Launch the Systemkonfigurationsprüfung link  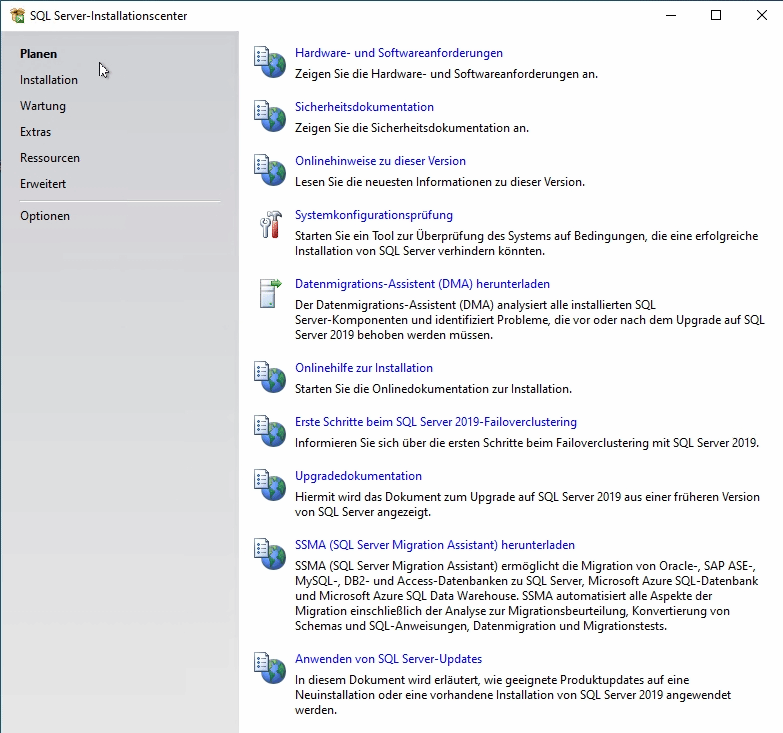coord(373,215)
